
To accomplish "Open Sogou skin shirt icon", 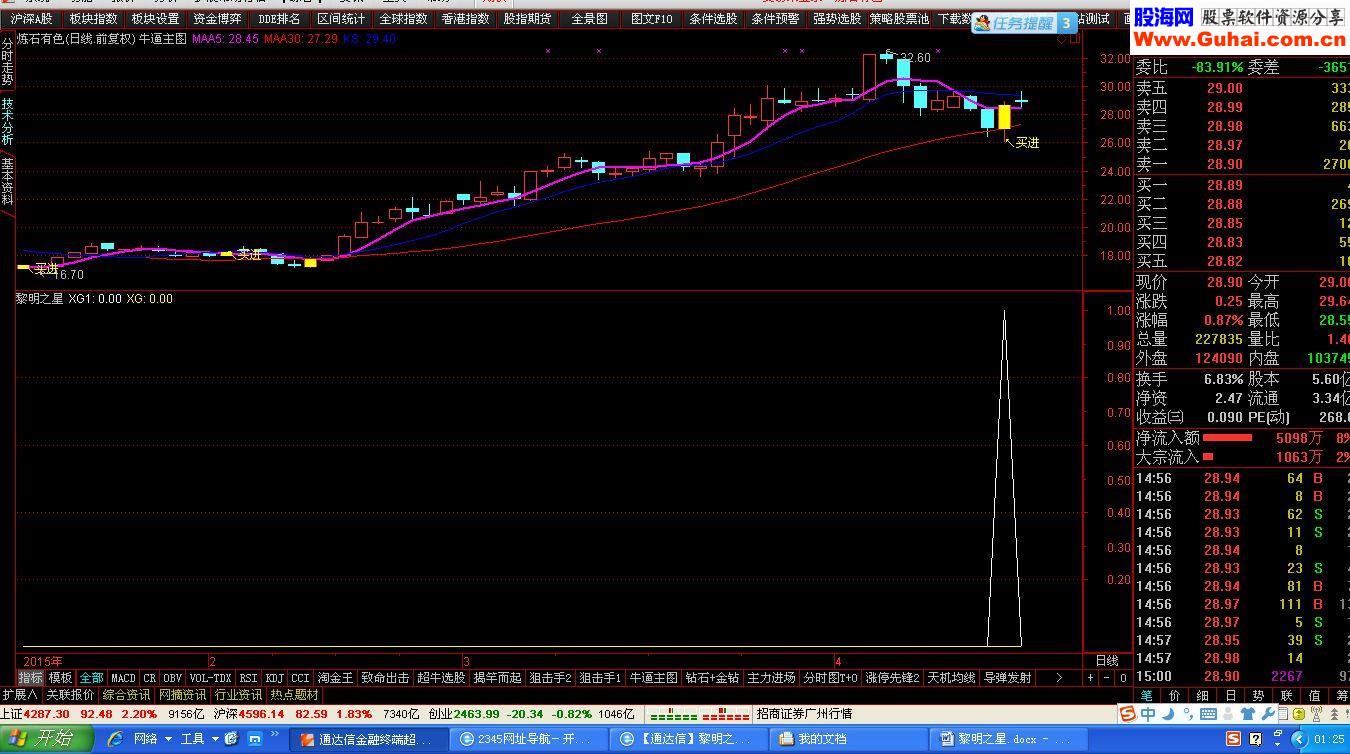I will (1248, 714).
